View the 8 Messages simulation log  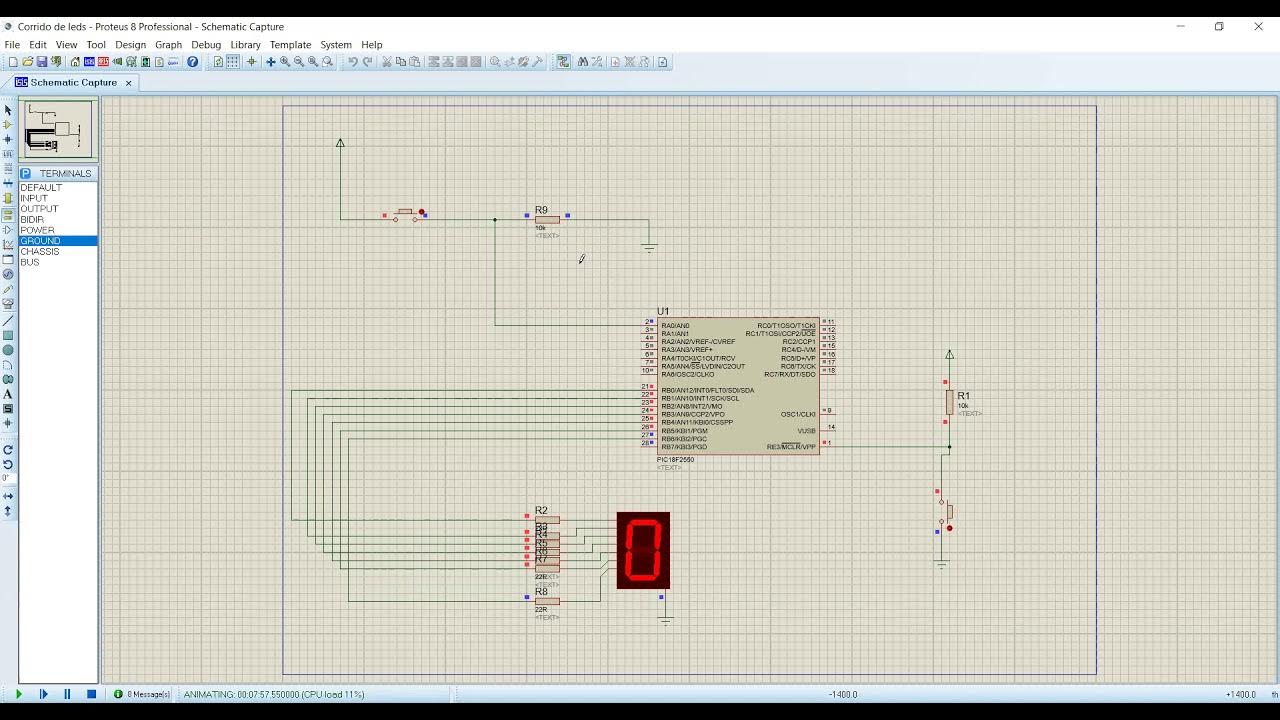coord(142,694)
